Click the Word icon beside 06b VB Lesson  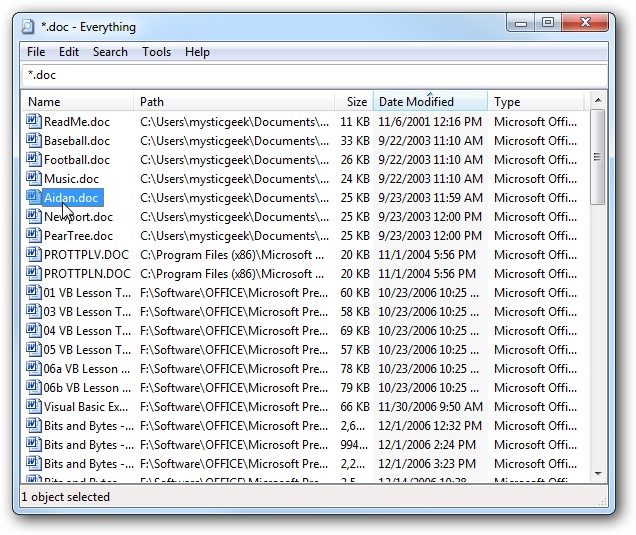click(34, 387)
